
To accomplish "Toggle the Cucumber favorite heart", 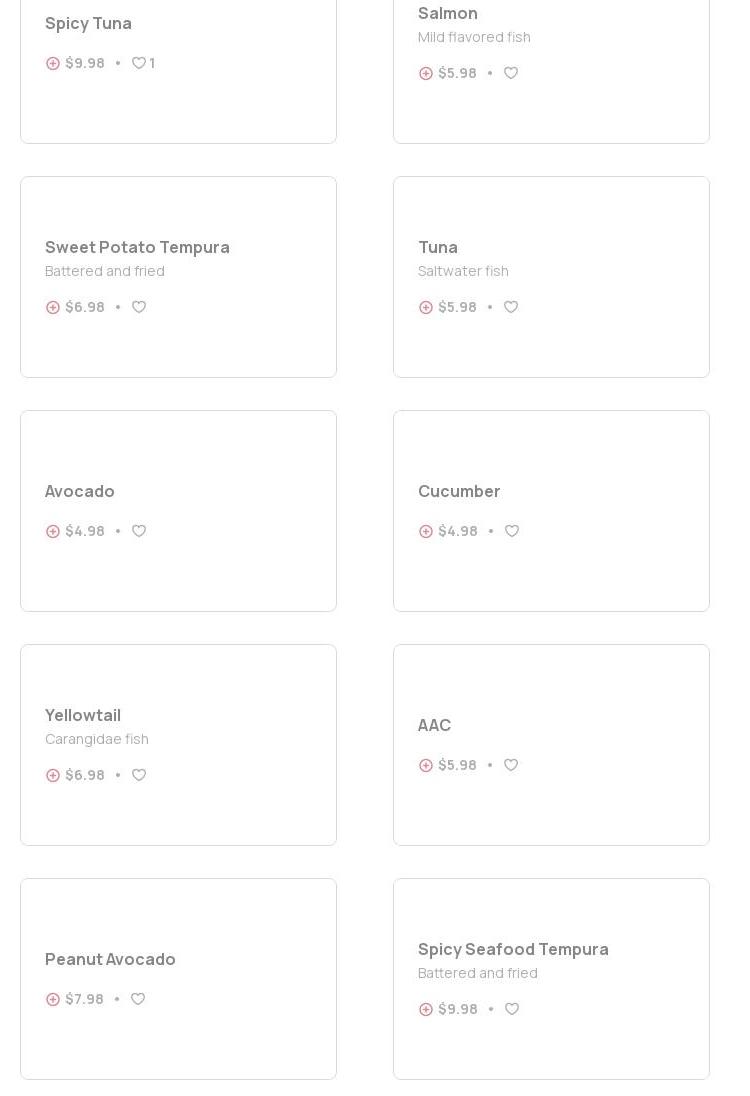I will [x=512, y=531].
